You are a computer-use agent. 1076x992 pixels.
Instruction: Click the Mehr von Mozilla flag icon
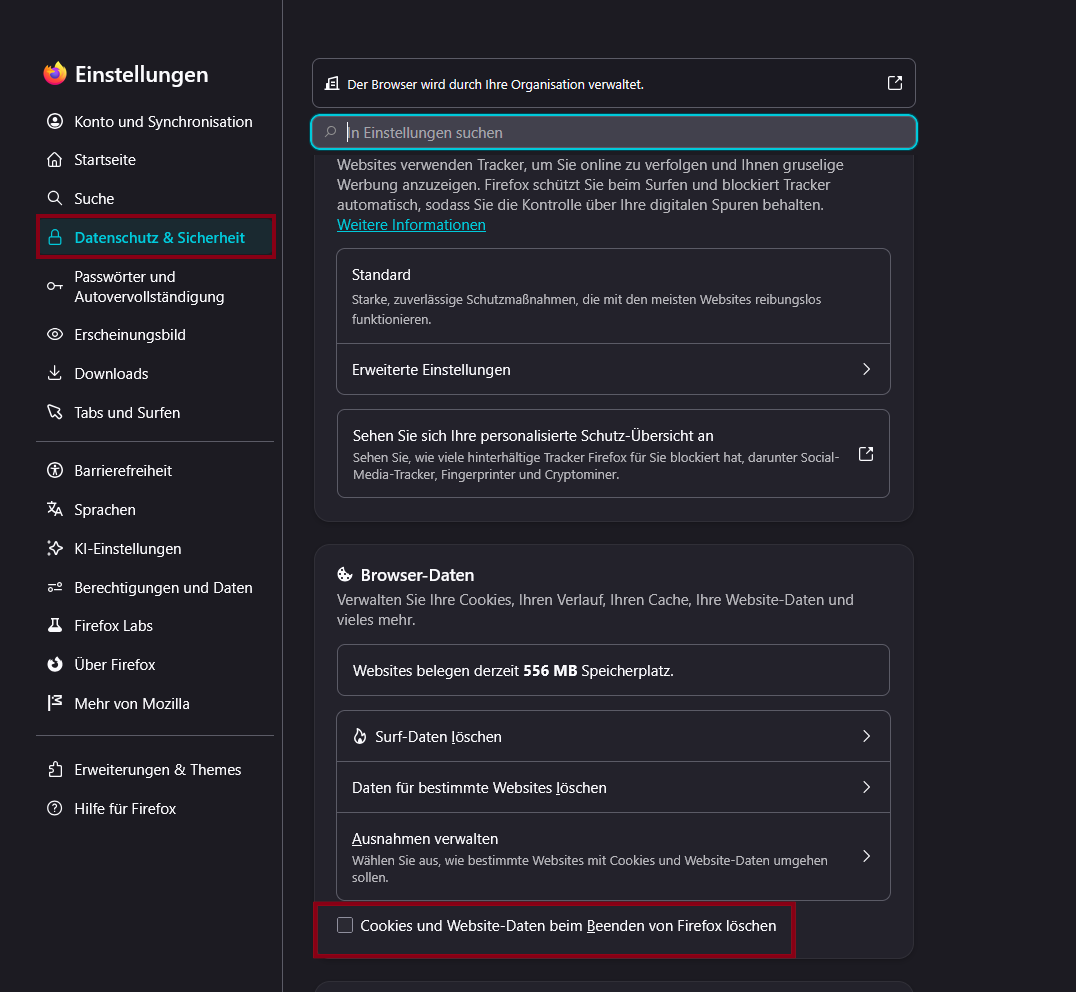coord(55,703)
